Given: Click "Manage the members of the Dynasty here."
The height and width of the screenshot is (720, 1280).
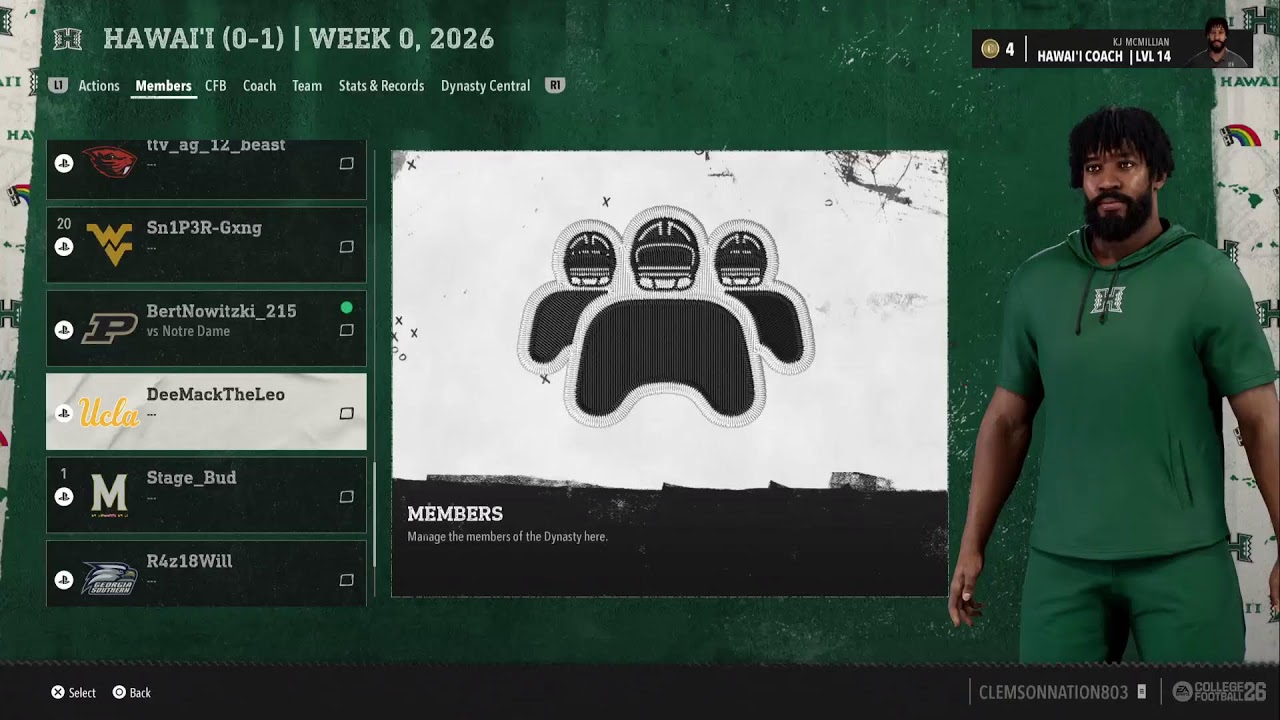Looking at the screenshot, I should [507, 537].
